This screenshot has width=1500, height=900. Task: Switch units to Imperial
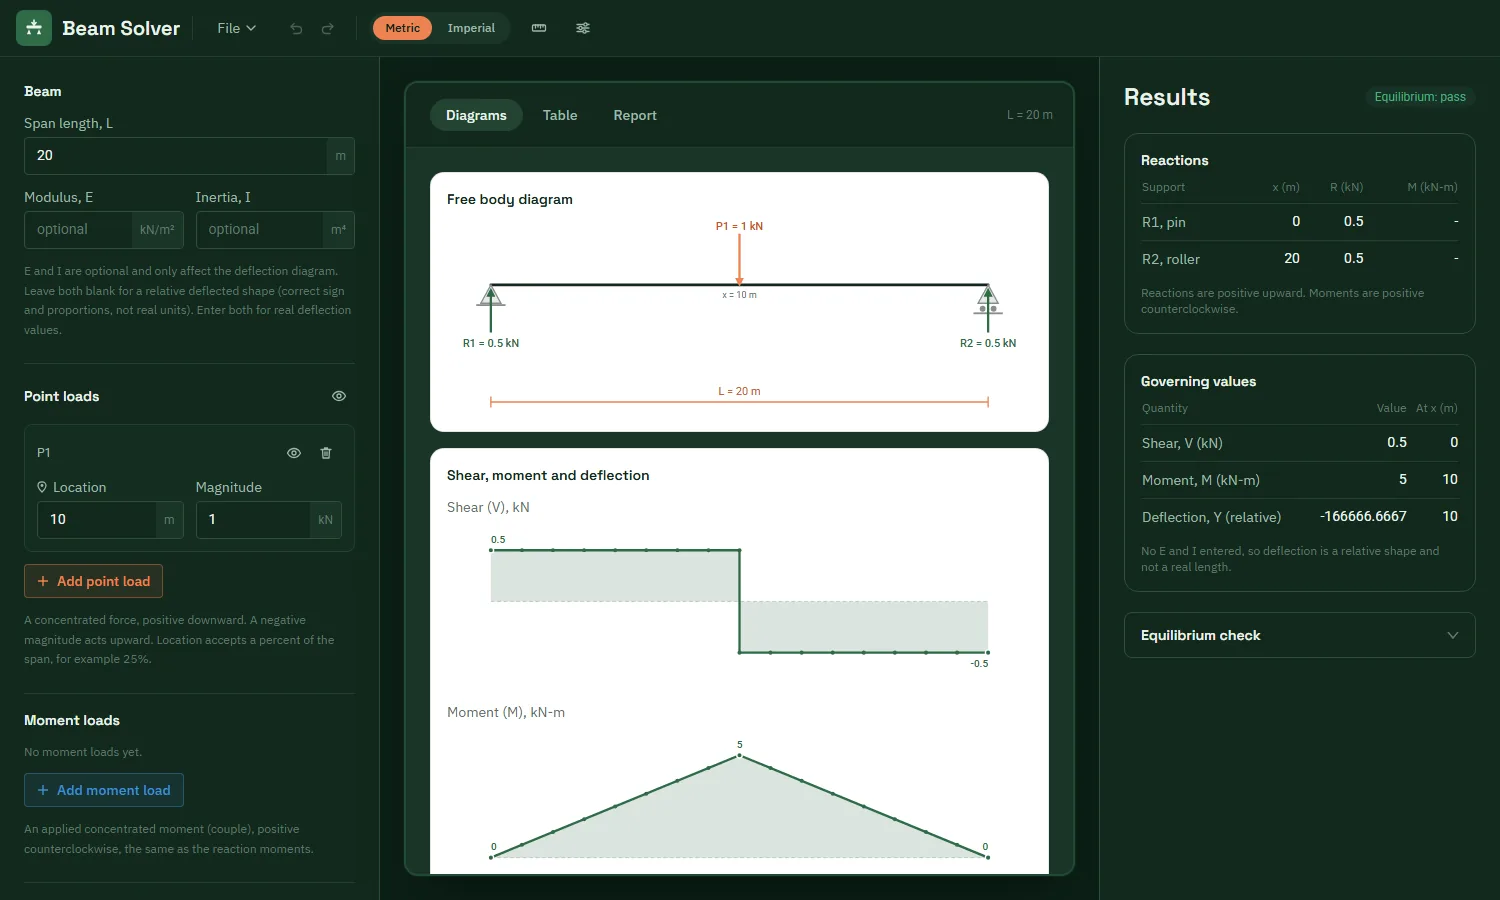(471, 28)
